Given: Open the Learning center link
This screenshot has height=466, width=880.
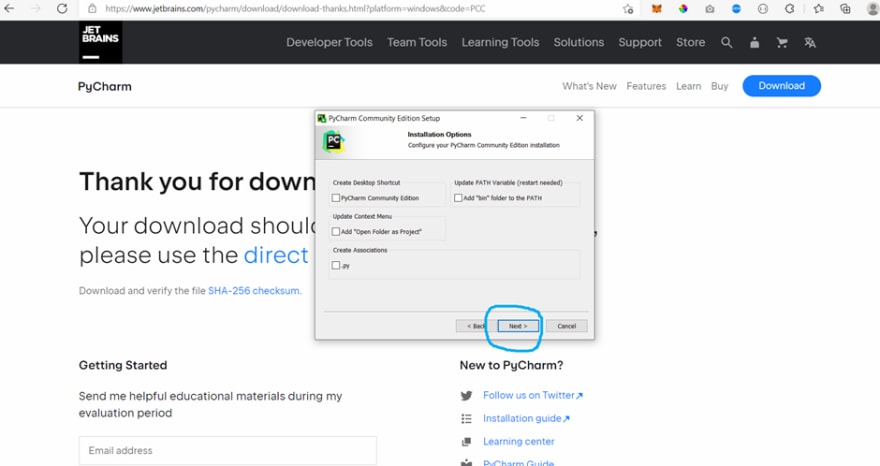Looking at the screenshot, I should pos(519,442).
